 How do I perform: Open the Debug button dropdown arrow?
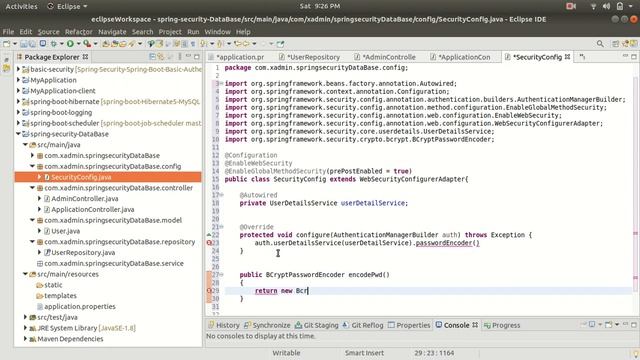(x=62, y=44)
